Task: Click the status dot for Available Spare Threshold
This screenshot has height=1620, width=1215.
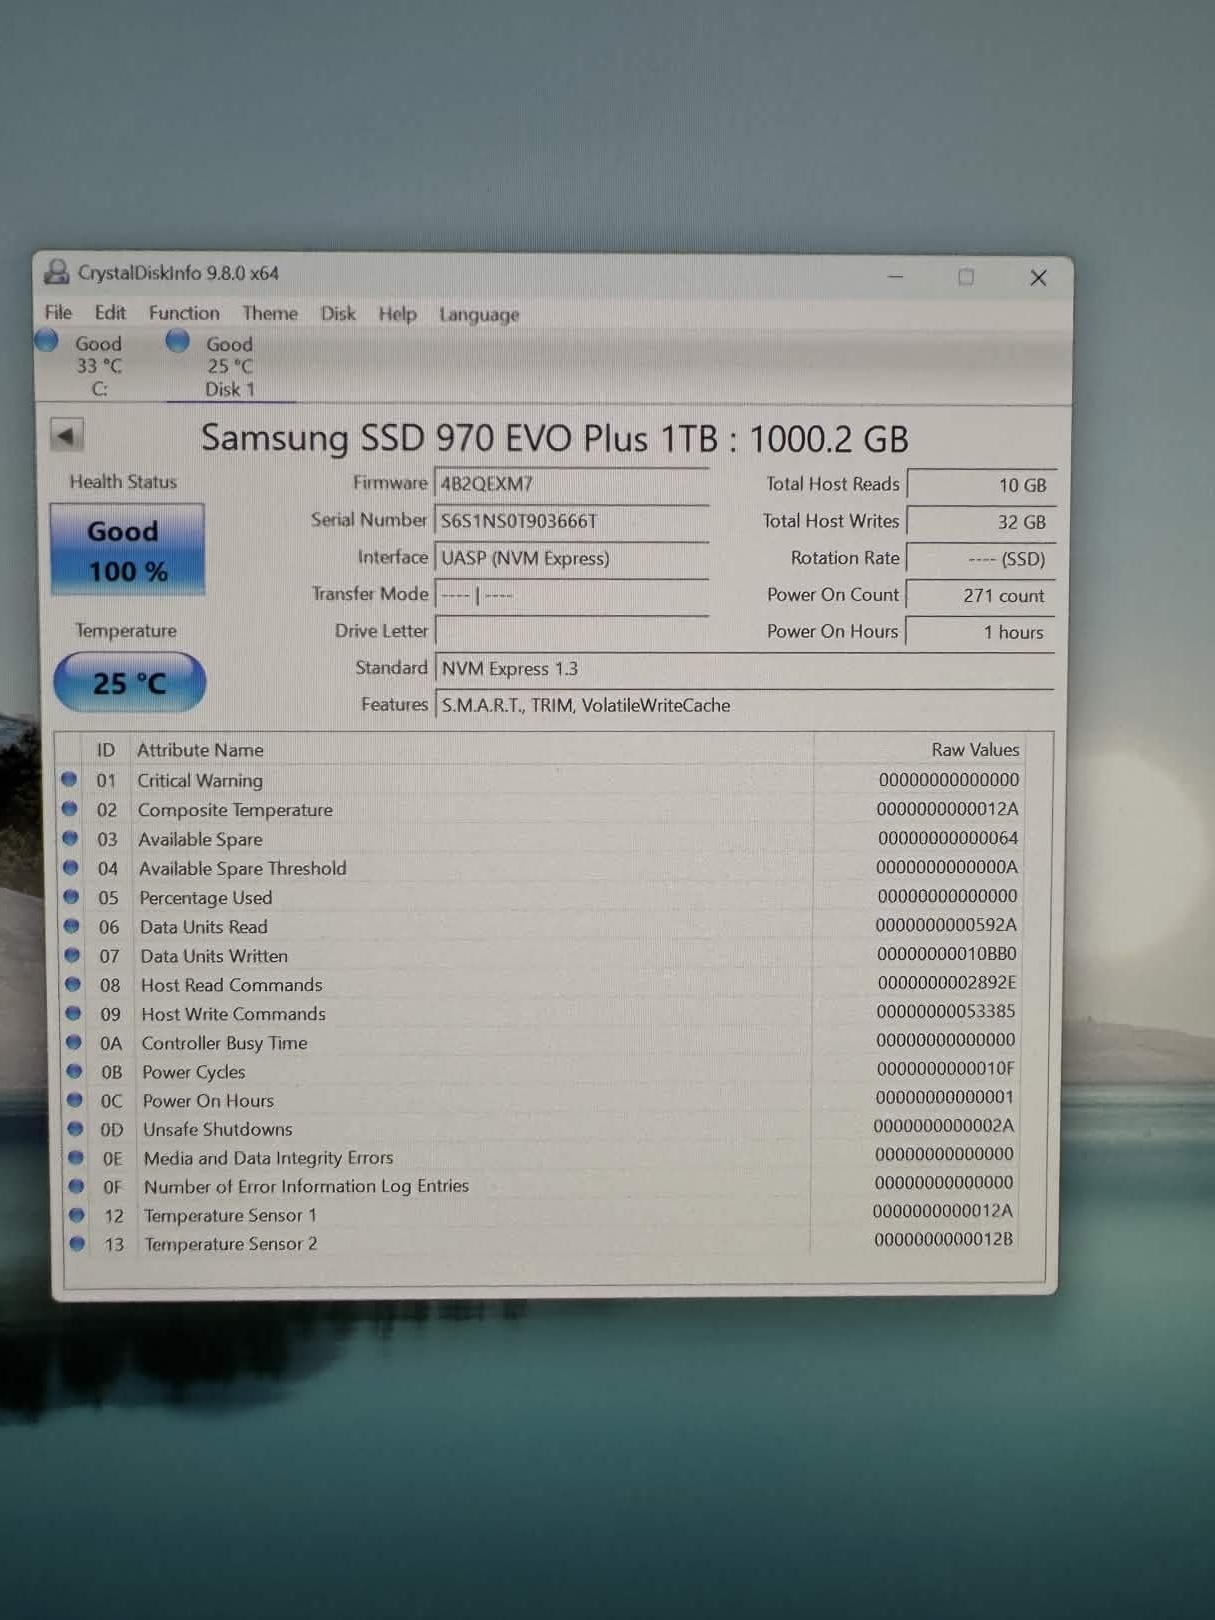Action: [71, 867]
